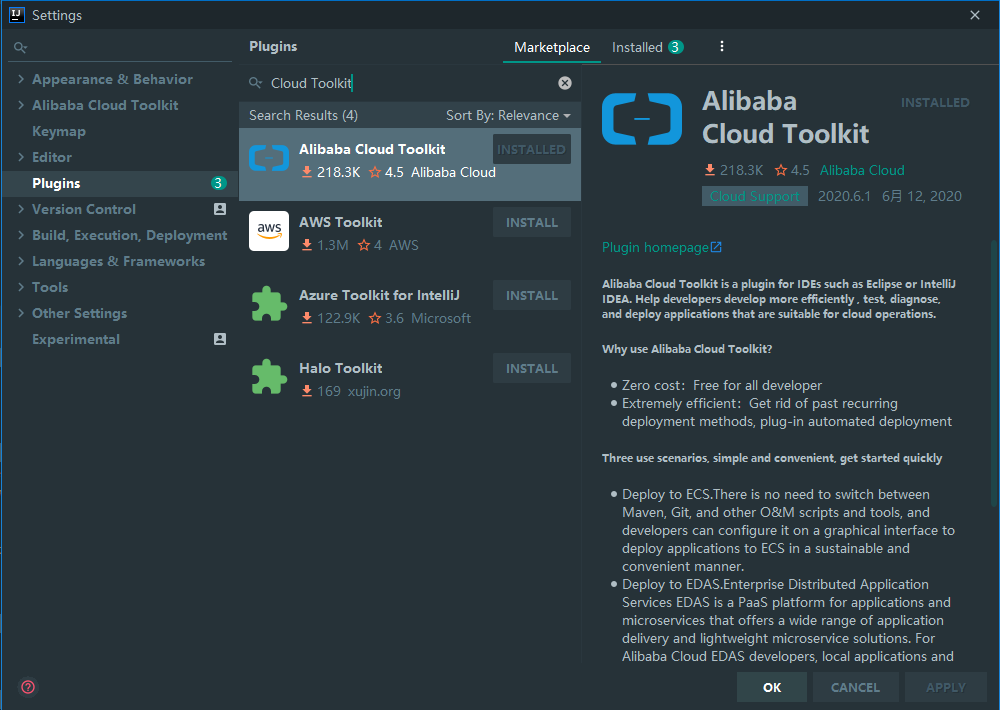
Task: Click the help question mark icon
Action: coord(28,687)
